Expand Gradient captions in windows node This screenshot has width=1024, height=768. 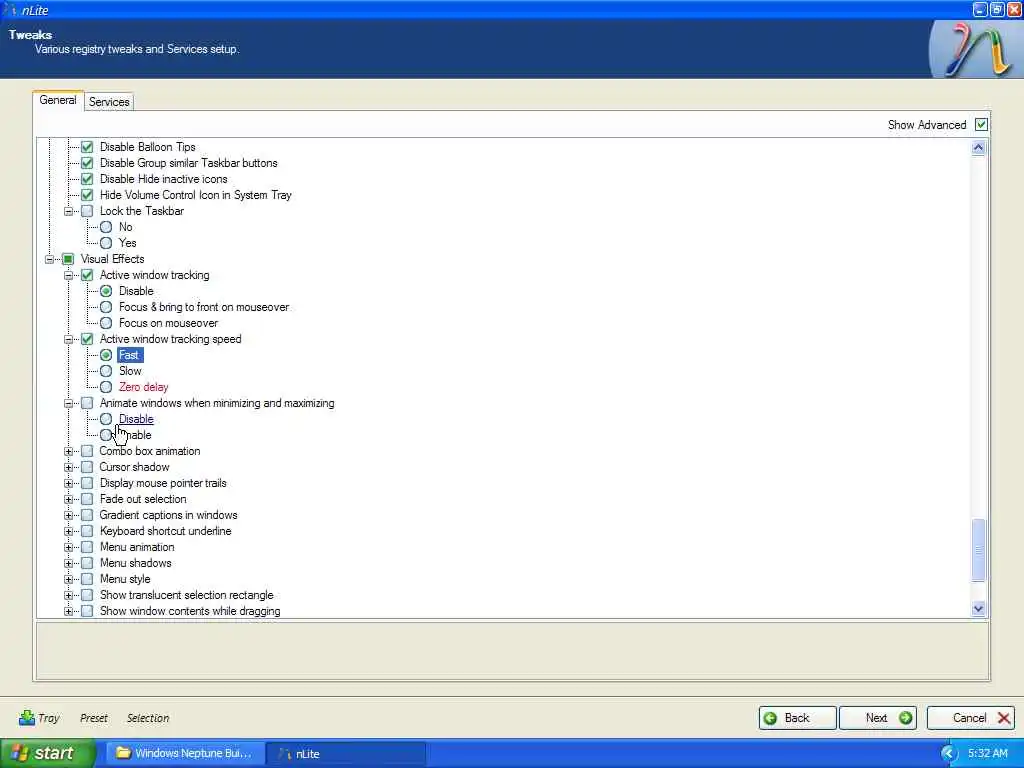click(68, 515)
